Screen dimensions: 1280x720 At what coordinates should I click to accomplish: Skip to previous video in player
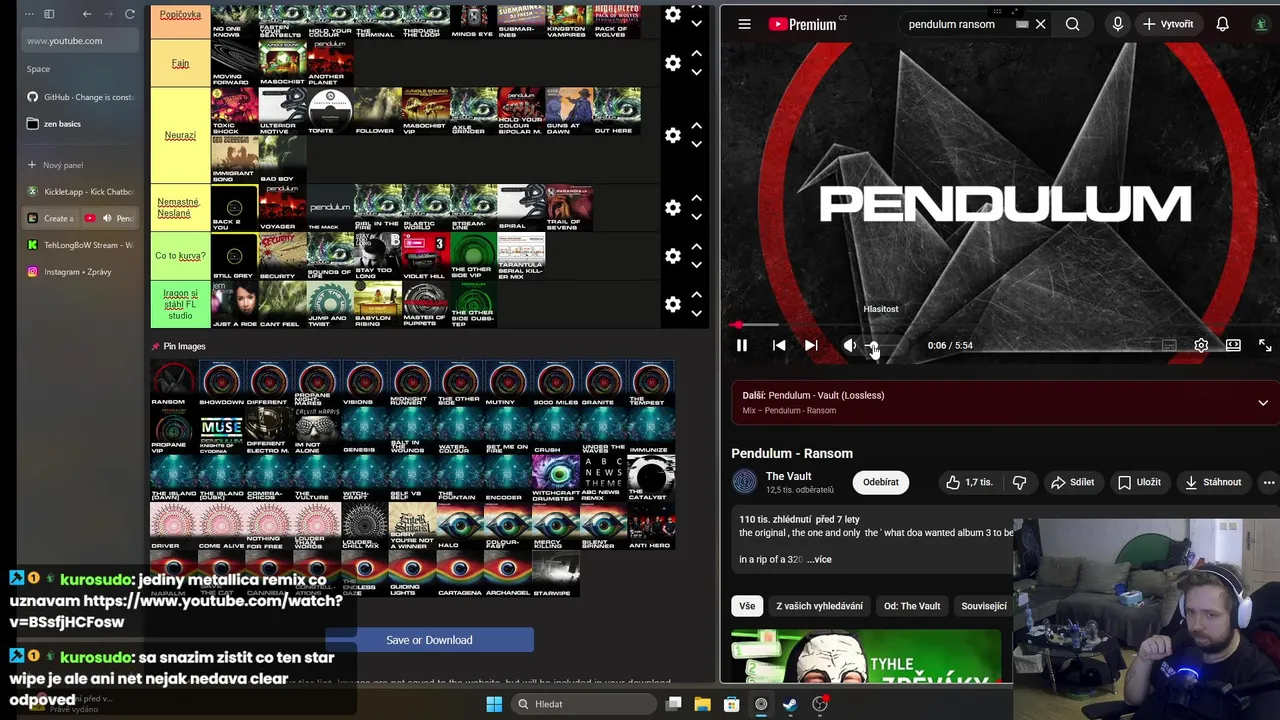point(779,345)
